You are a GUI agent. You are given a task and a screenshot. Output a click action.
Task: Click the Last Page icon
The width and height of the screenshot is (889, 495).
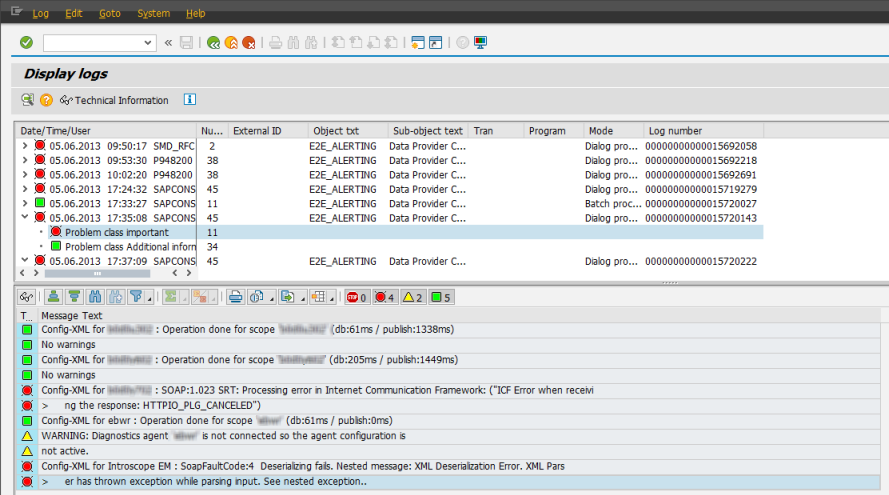[x=391, y=43]
